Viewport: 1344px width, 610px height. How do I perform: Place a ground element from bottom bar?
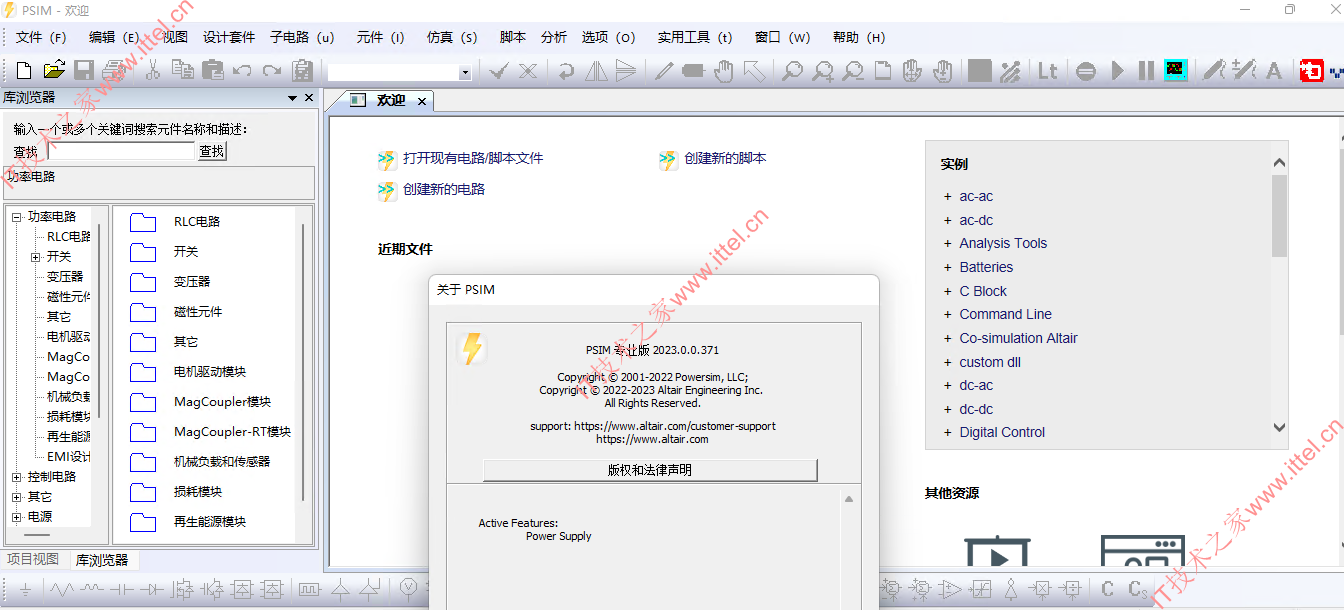(25, 589)
